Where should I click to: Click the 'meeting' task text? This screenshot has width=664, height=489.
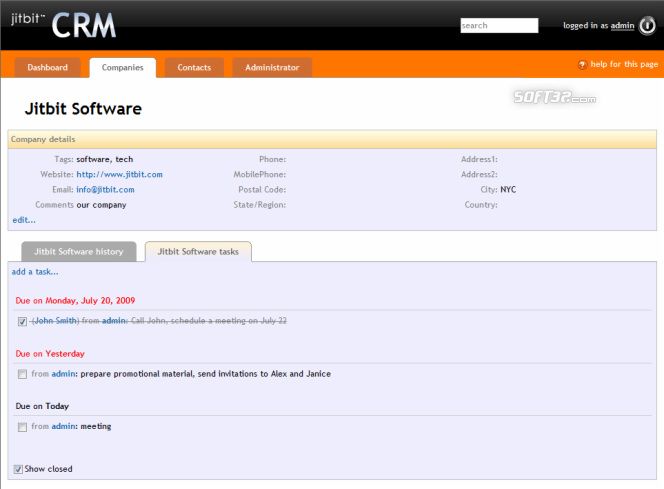pos(96,426)
